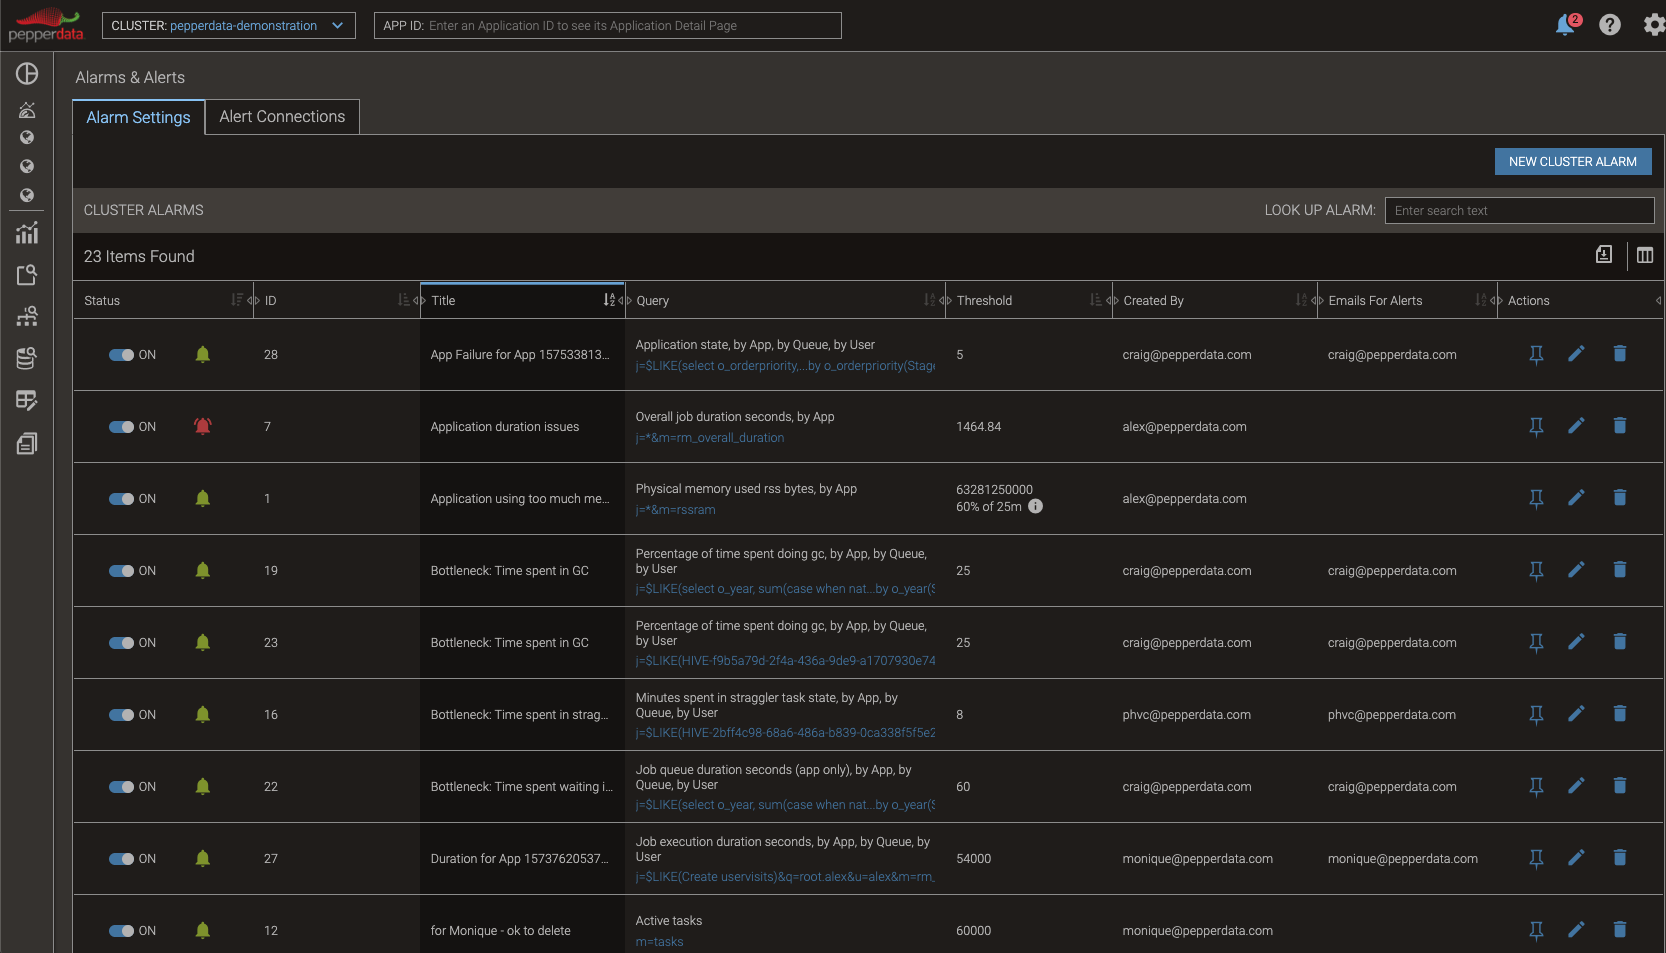Click the green bell for App Failure alarm
Viewport: 1666px width, 953px height.
(203, 354)
